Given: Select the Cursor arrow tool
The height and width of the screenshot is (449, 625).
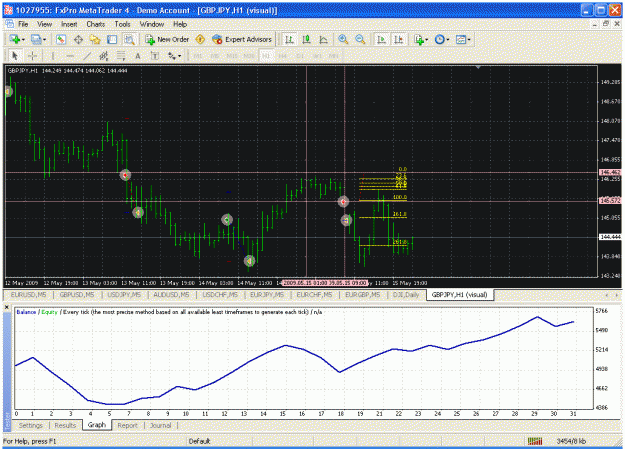Looking at the screenshot, I should click(x=15, y=56).
